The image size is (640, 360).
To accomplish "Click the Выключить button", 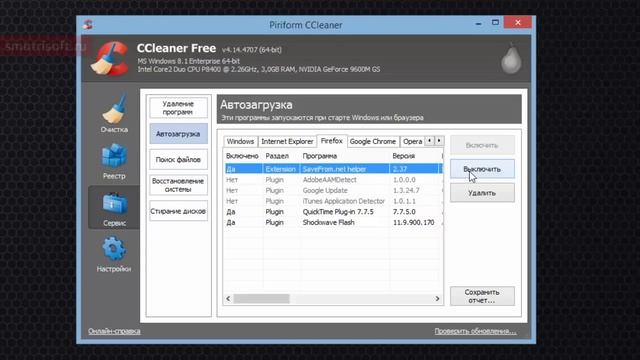I will click(482, 169).
